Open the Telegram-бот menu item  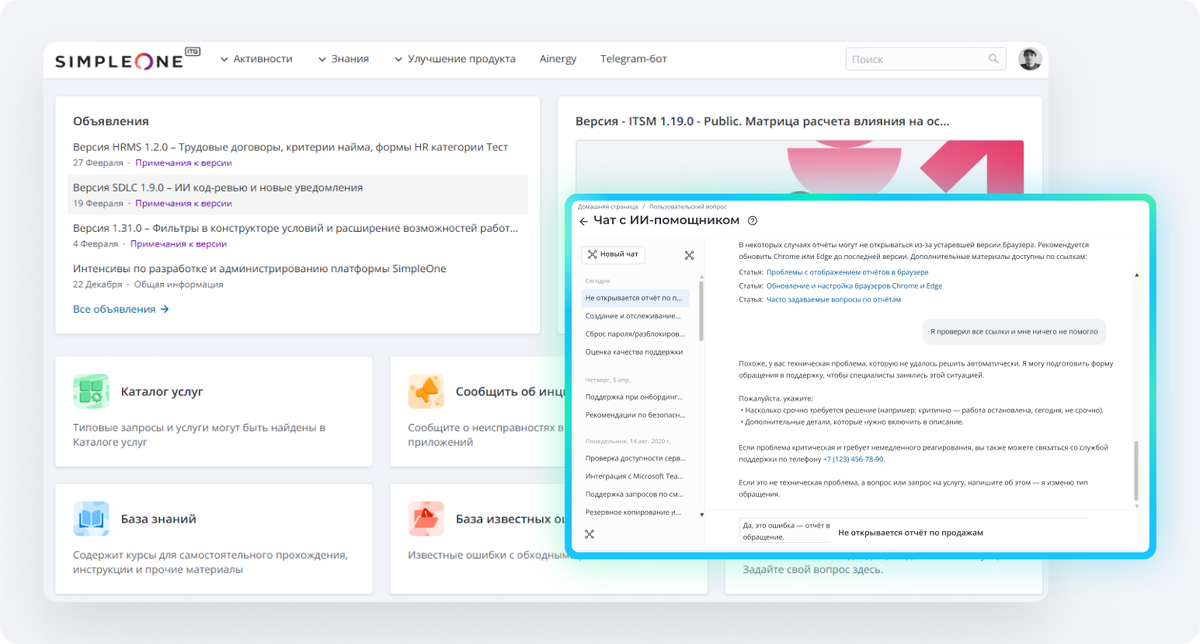(633, 59)
